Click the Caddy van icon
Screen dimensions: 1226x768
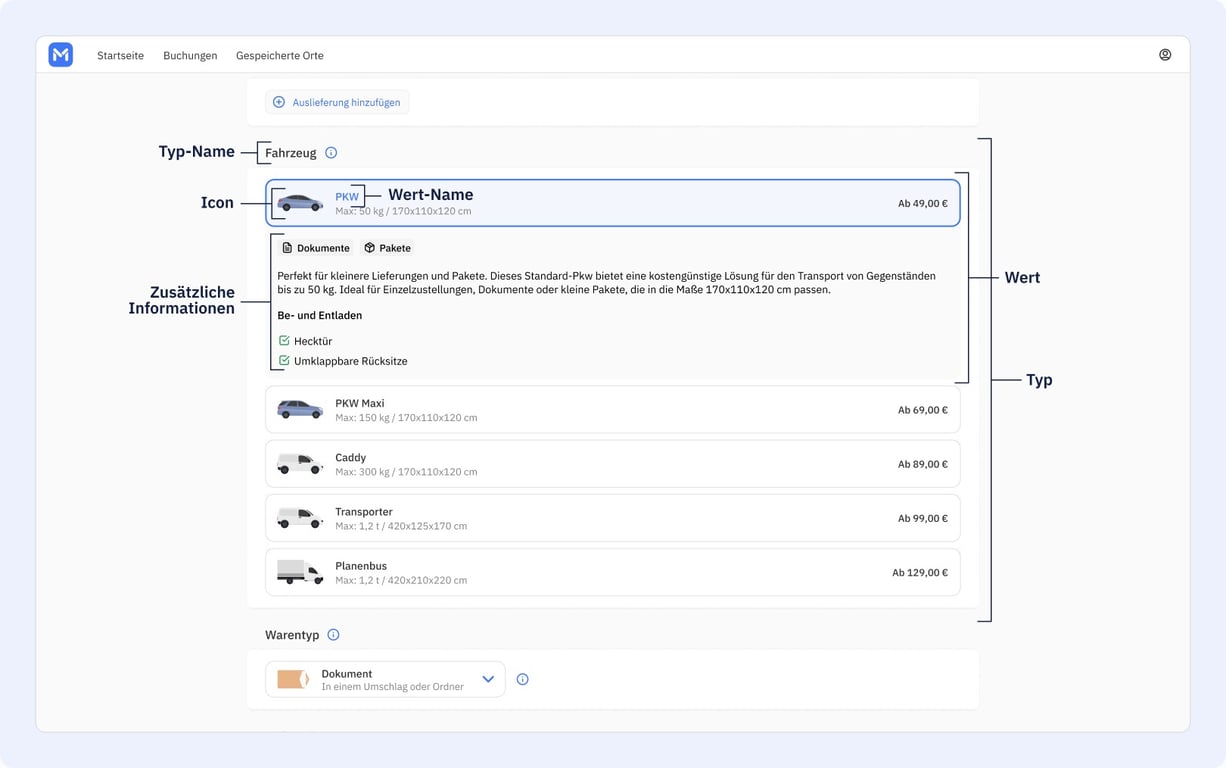tap(300, 464)
